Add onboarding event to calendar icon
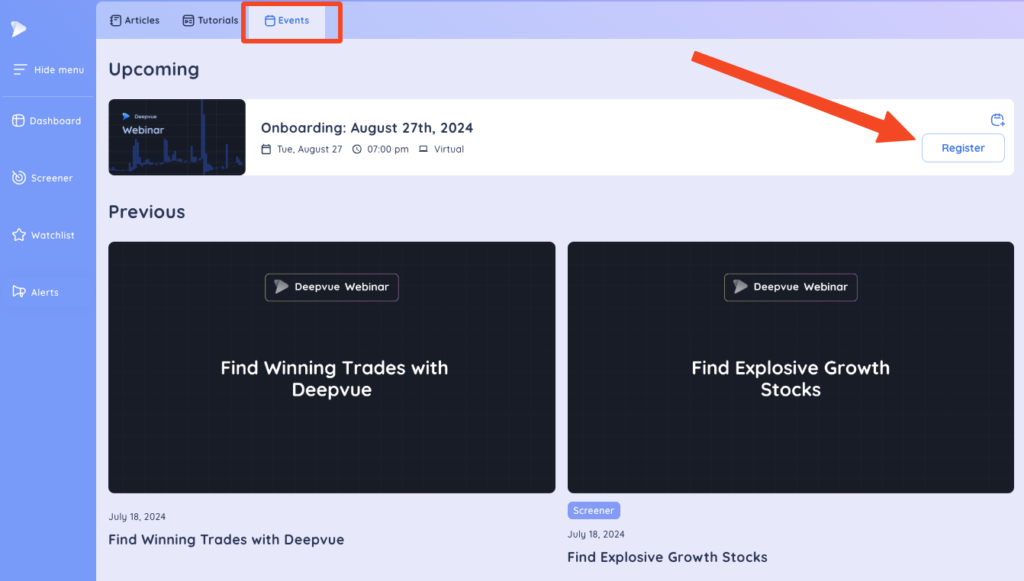This screenshot has width=1024, height=581. coord(997,119)
